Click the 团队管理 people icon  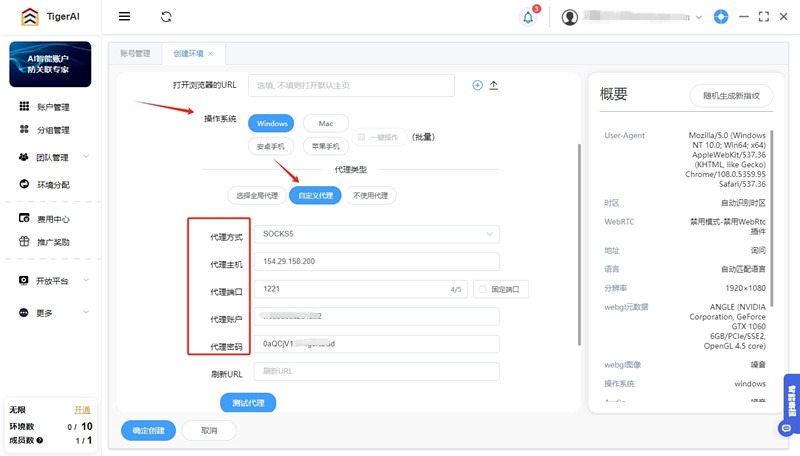pos(23,157)
